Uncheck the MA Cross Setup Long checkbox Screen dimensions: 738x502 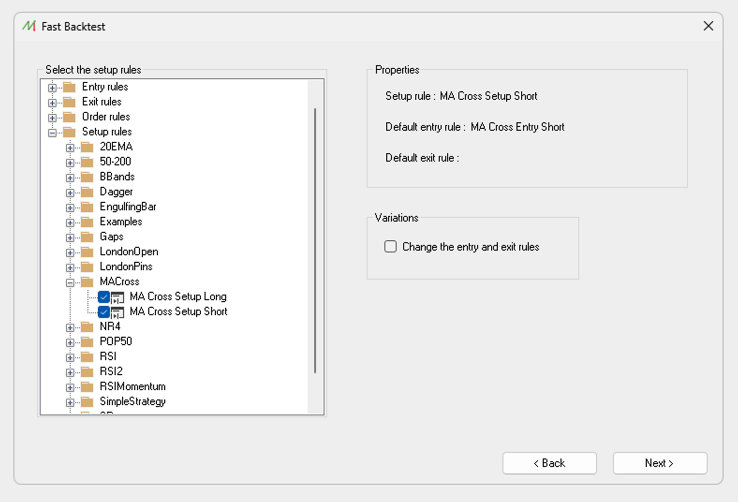tap(104, 297)
